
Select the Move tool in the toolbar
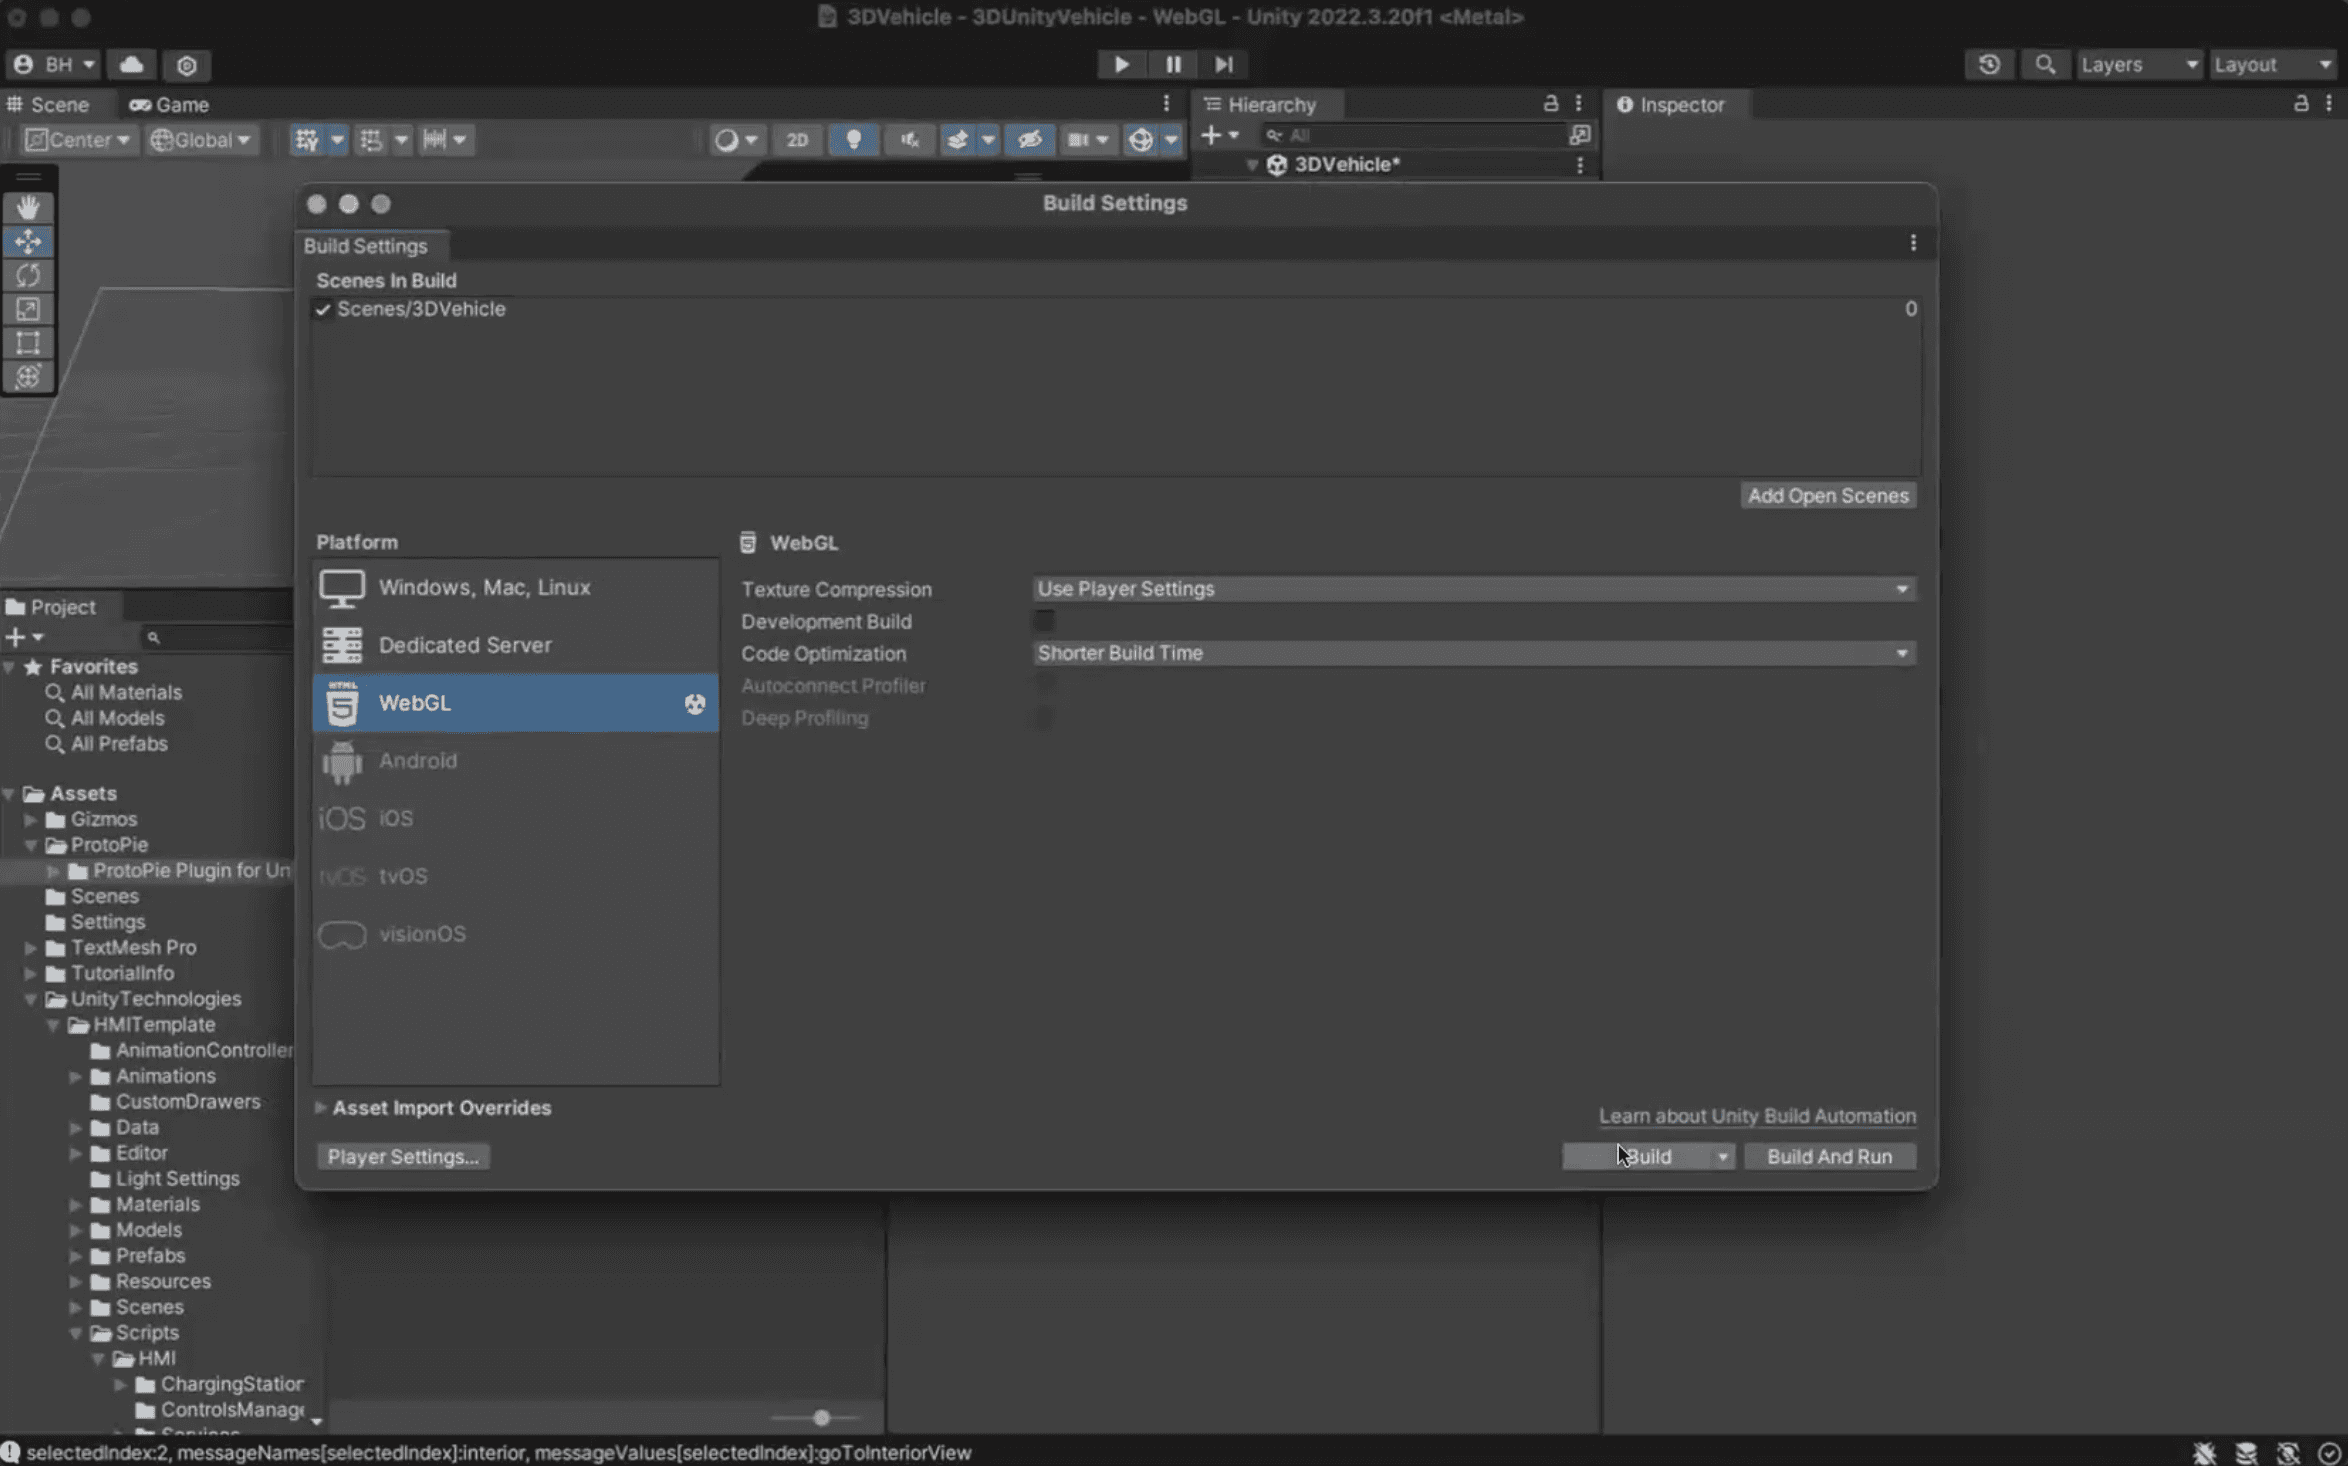click(x=28, y=241)
